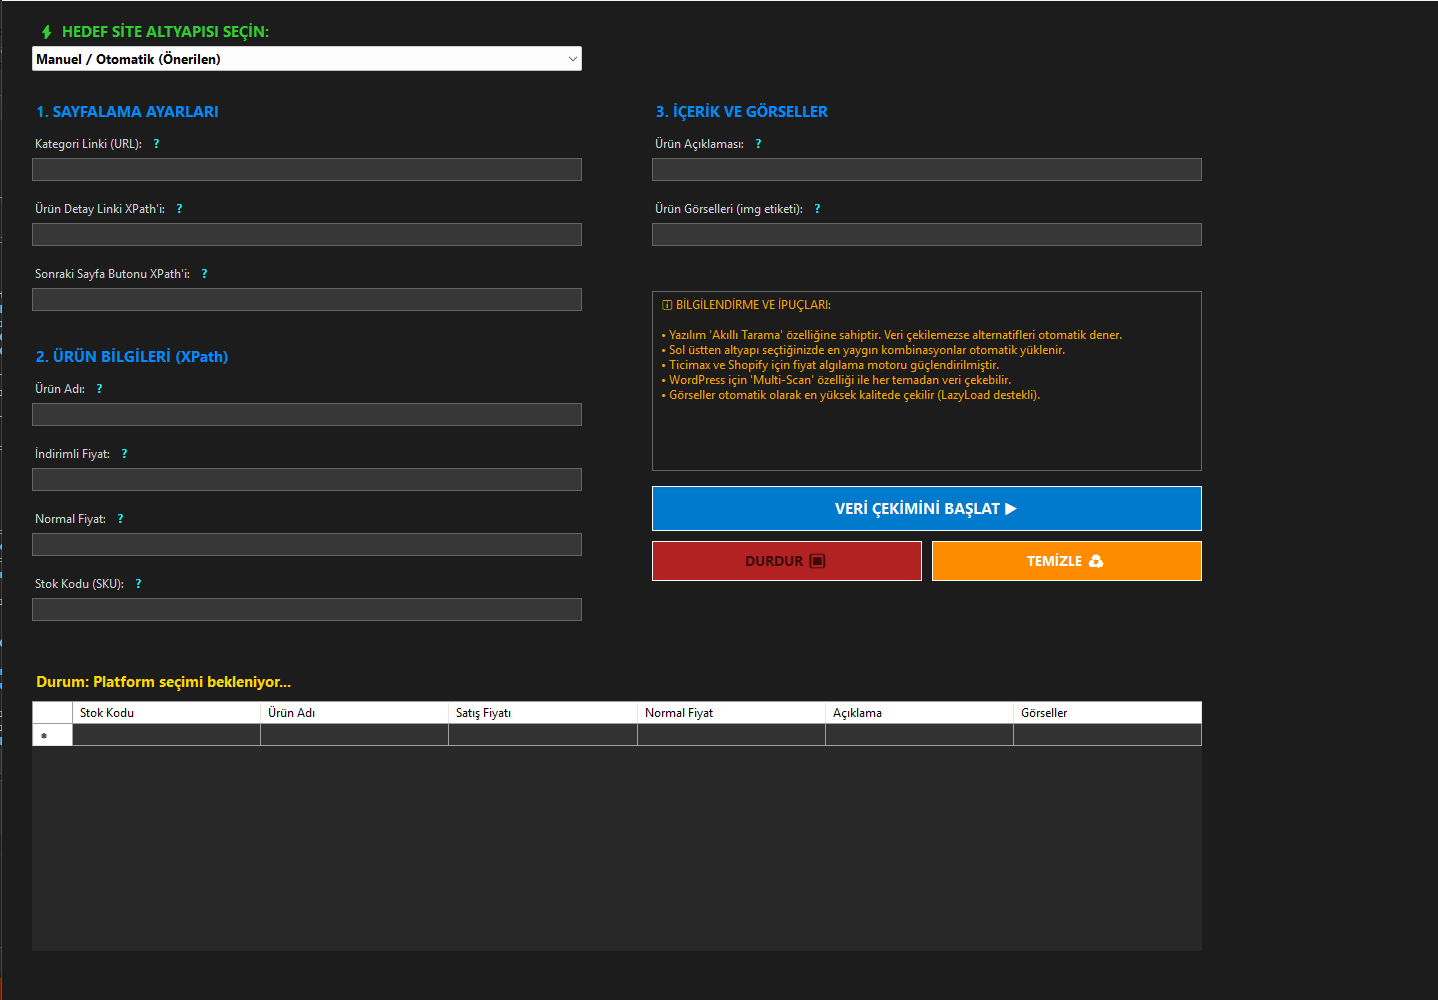Focus the İndirimli Fiyat input field
This screenshot has width=1438, height=1000.
(x=307, y=480)
